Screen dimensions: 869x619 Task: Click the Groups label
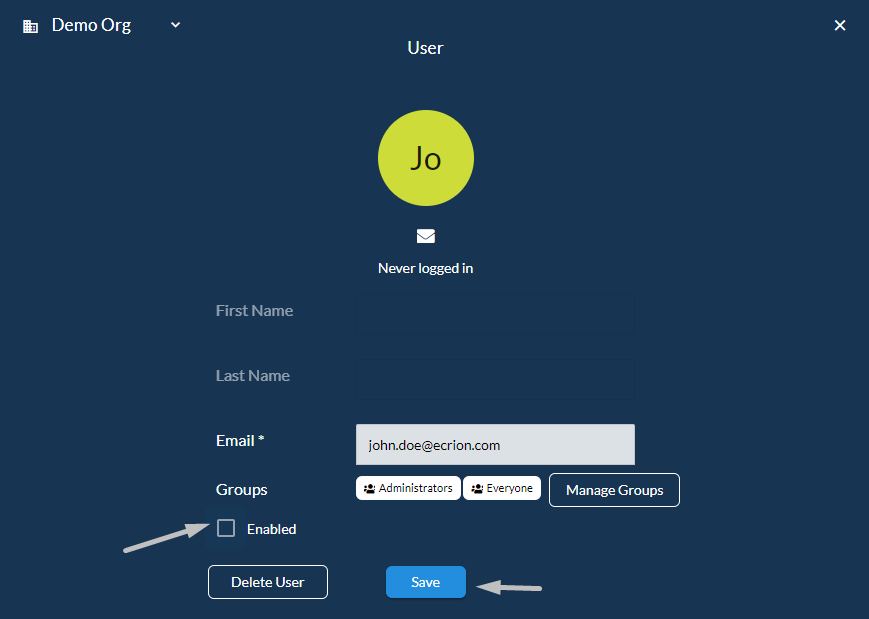(x=242, y=490)
